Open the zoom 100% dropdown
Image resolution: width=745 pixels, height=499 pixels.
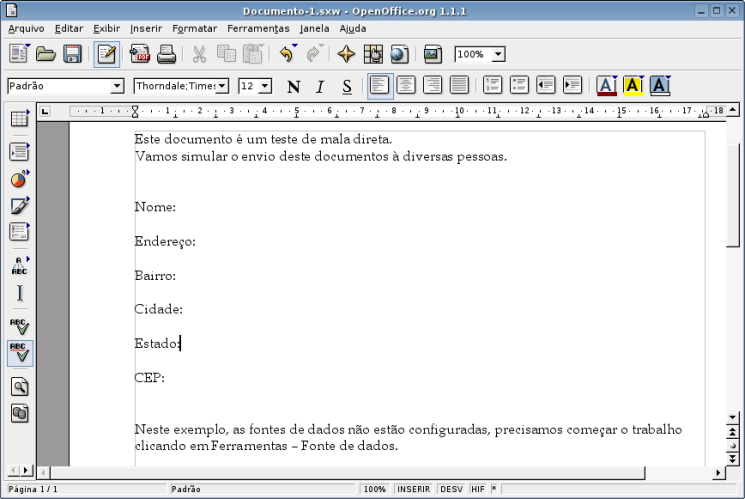(x=497, y=54)
